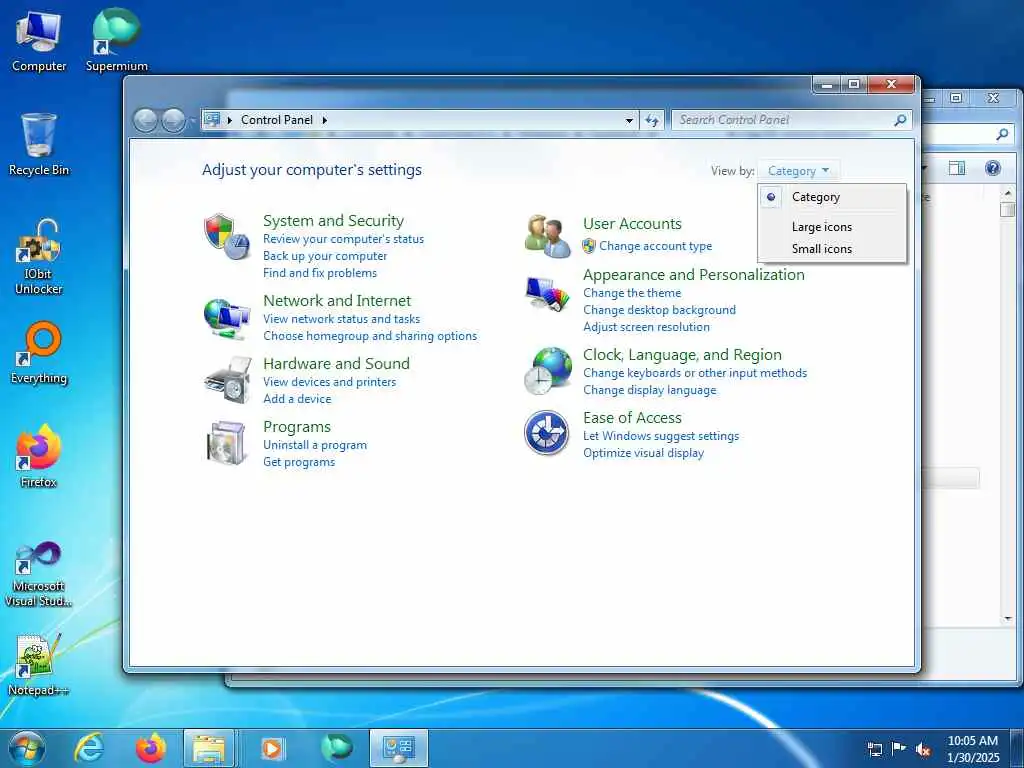Click Adjust screen resolution link
Screen dimensions: 1024x768
(x=646, y=327)
